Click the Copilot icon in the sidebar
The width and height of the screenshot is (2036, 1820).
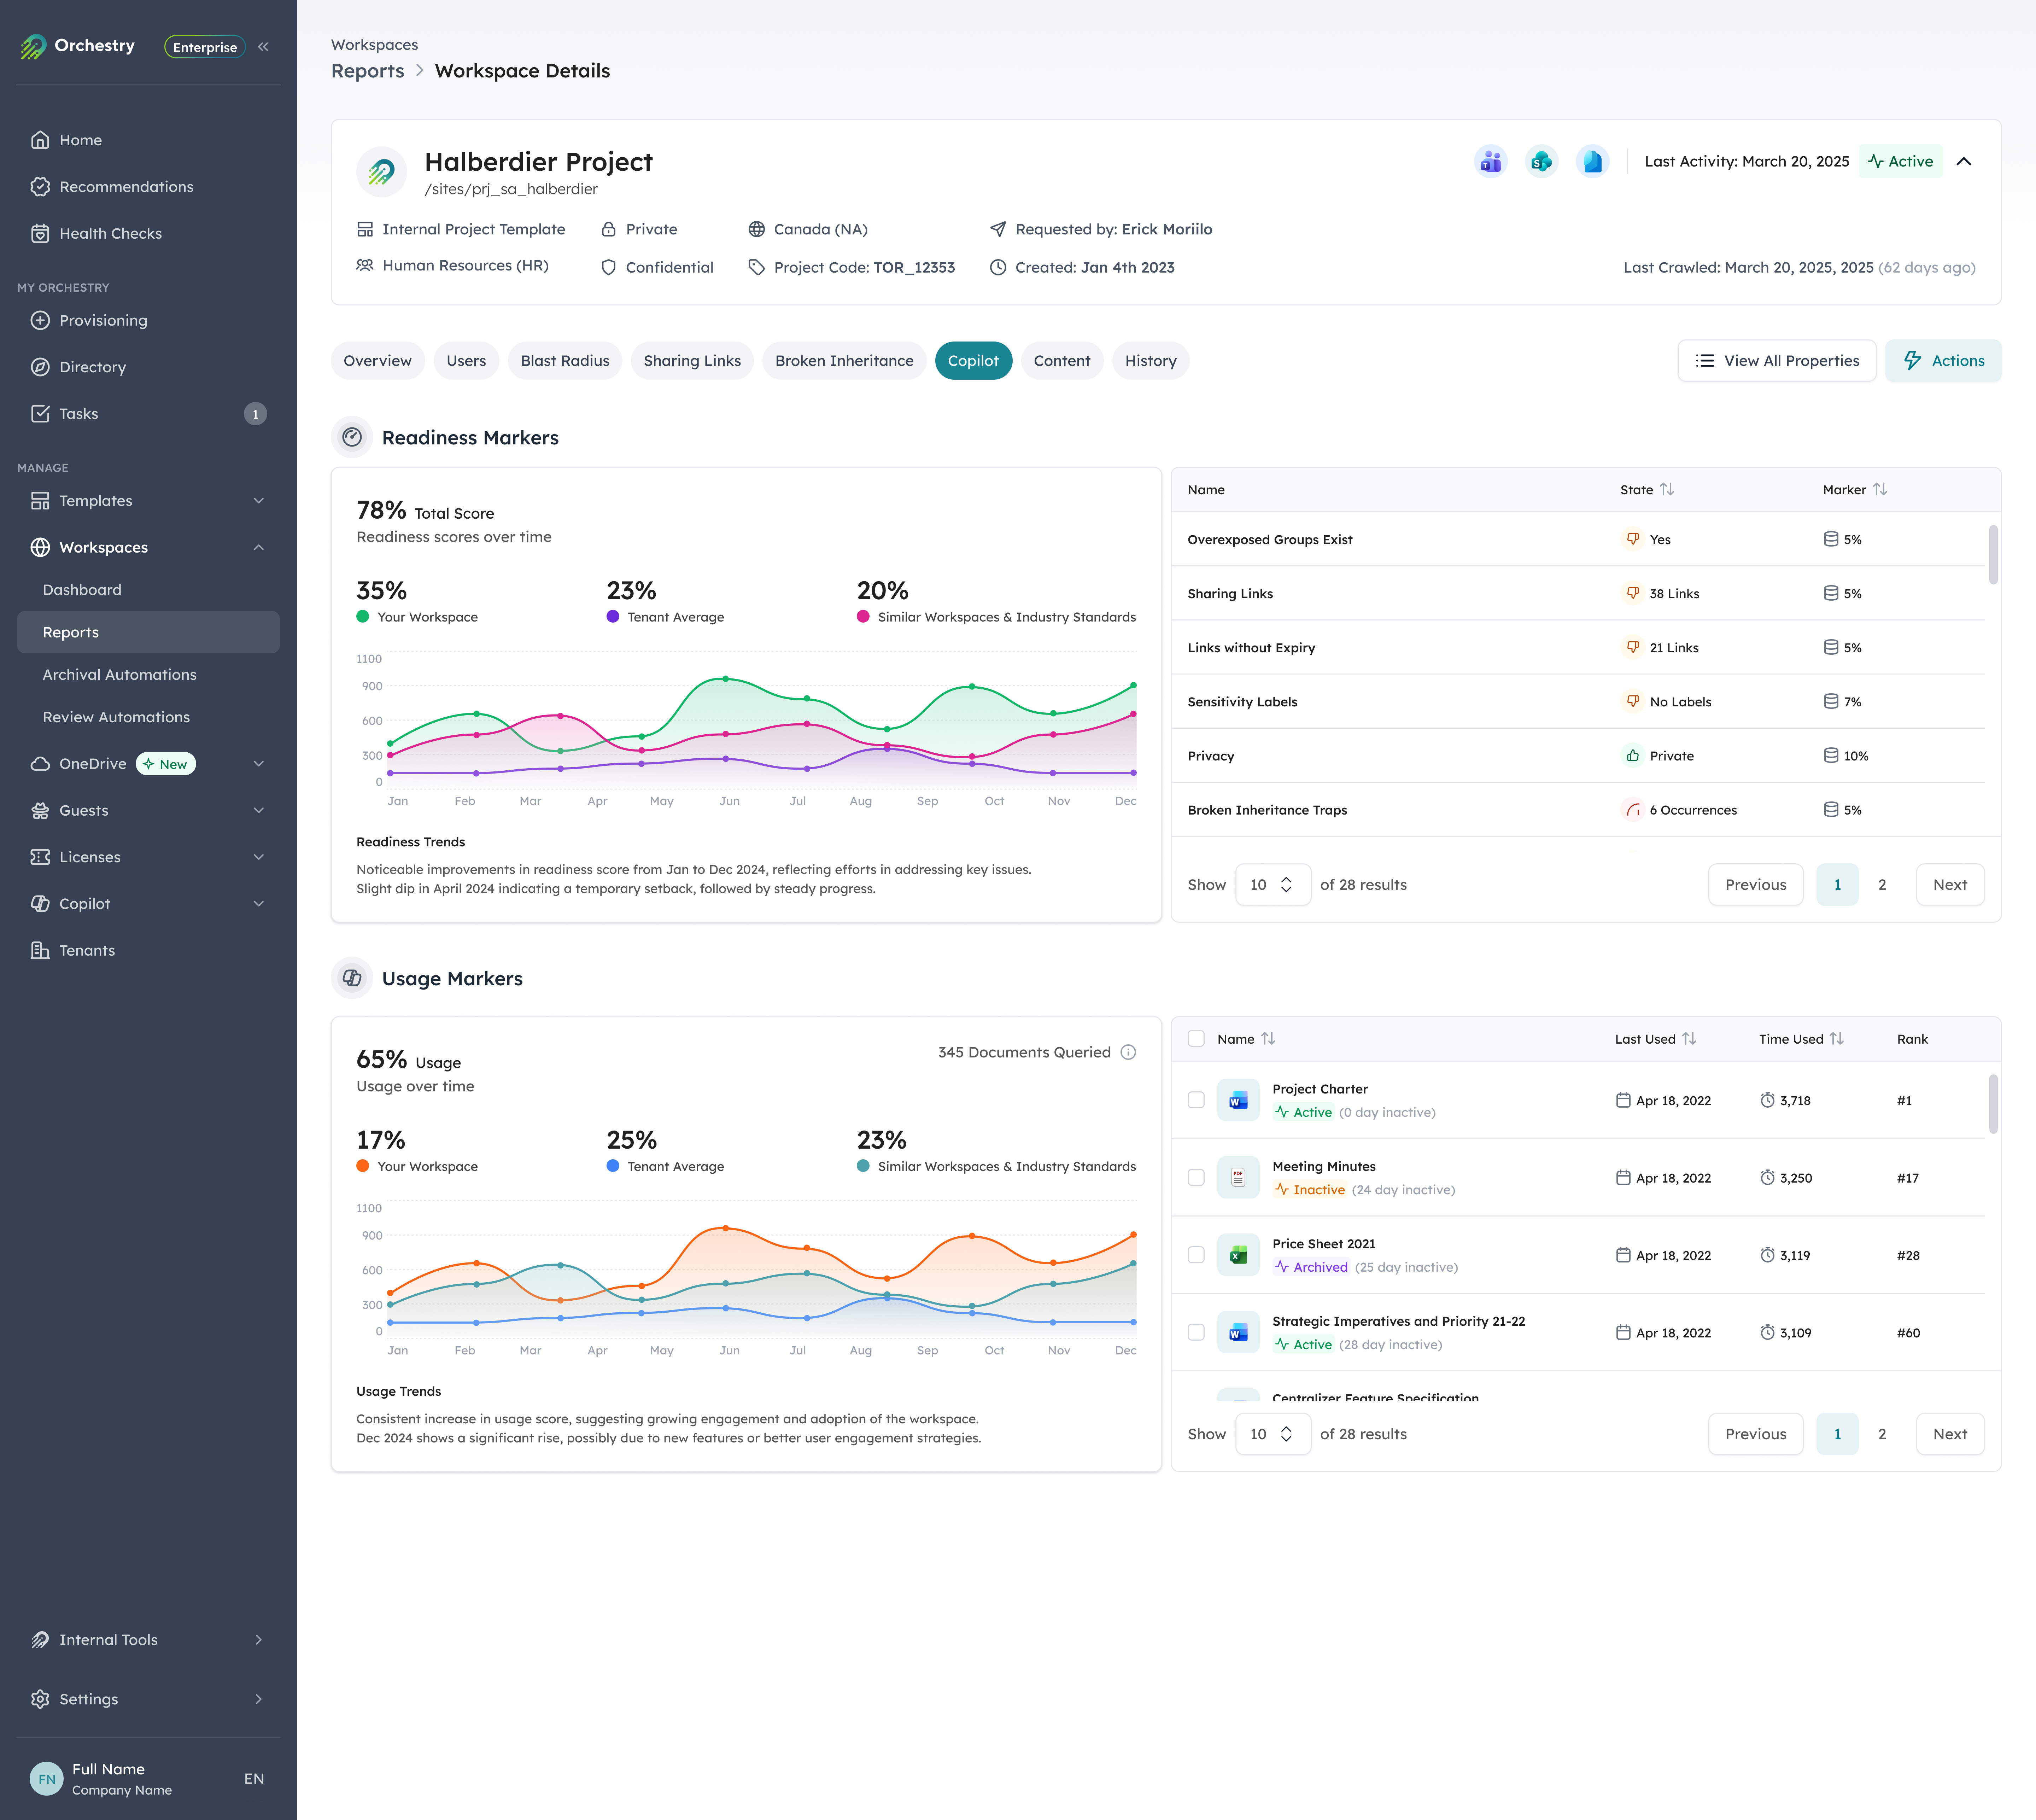tap(40, 903)
